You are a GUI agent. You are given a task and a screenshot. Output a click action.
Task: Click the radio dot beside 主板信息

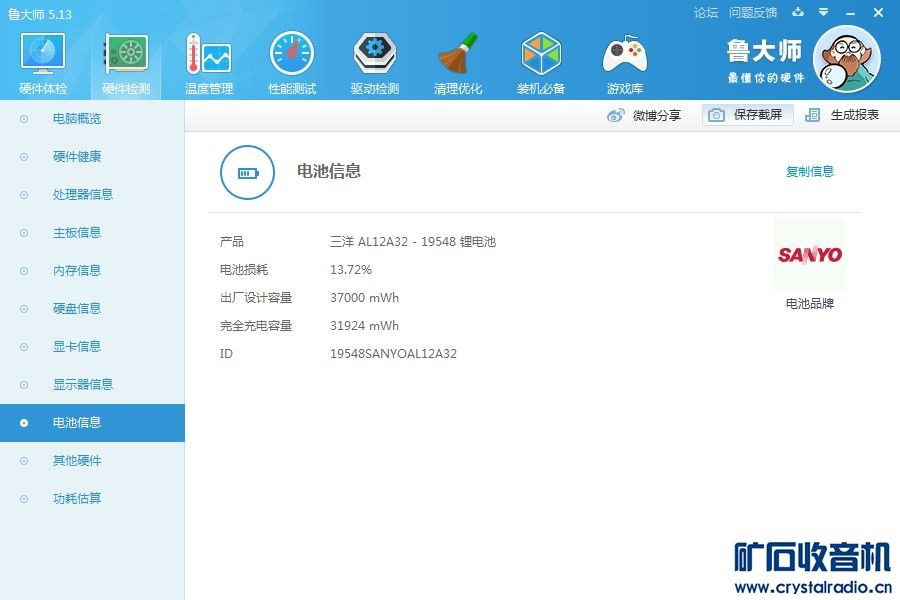[24, 233]
